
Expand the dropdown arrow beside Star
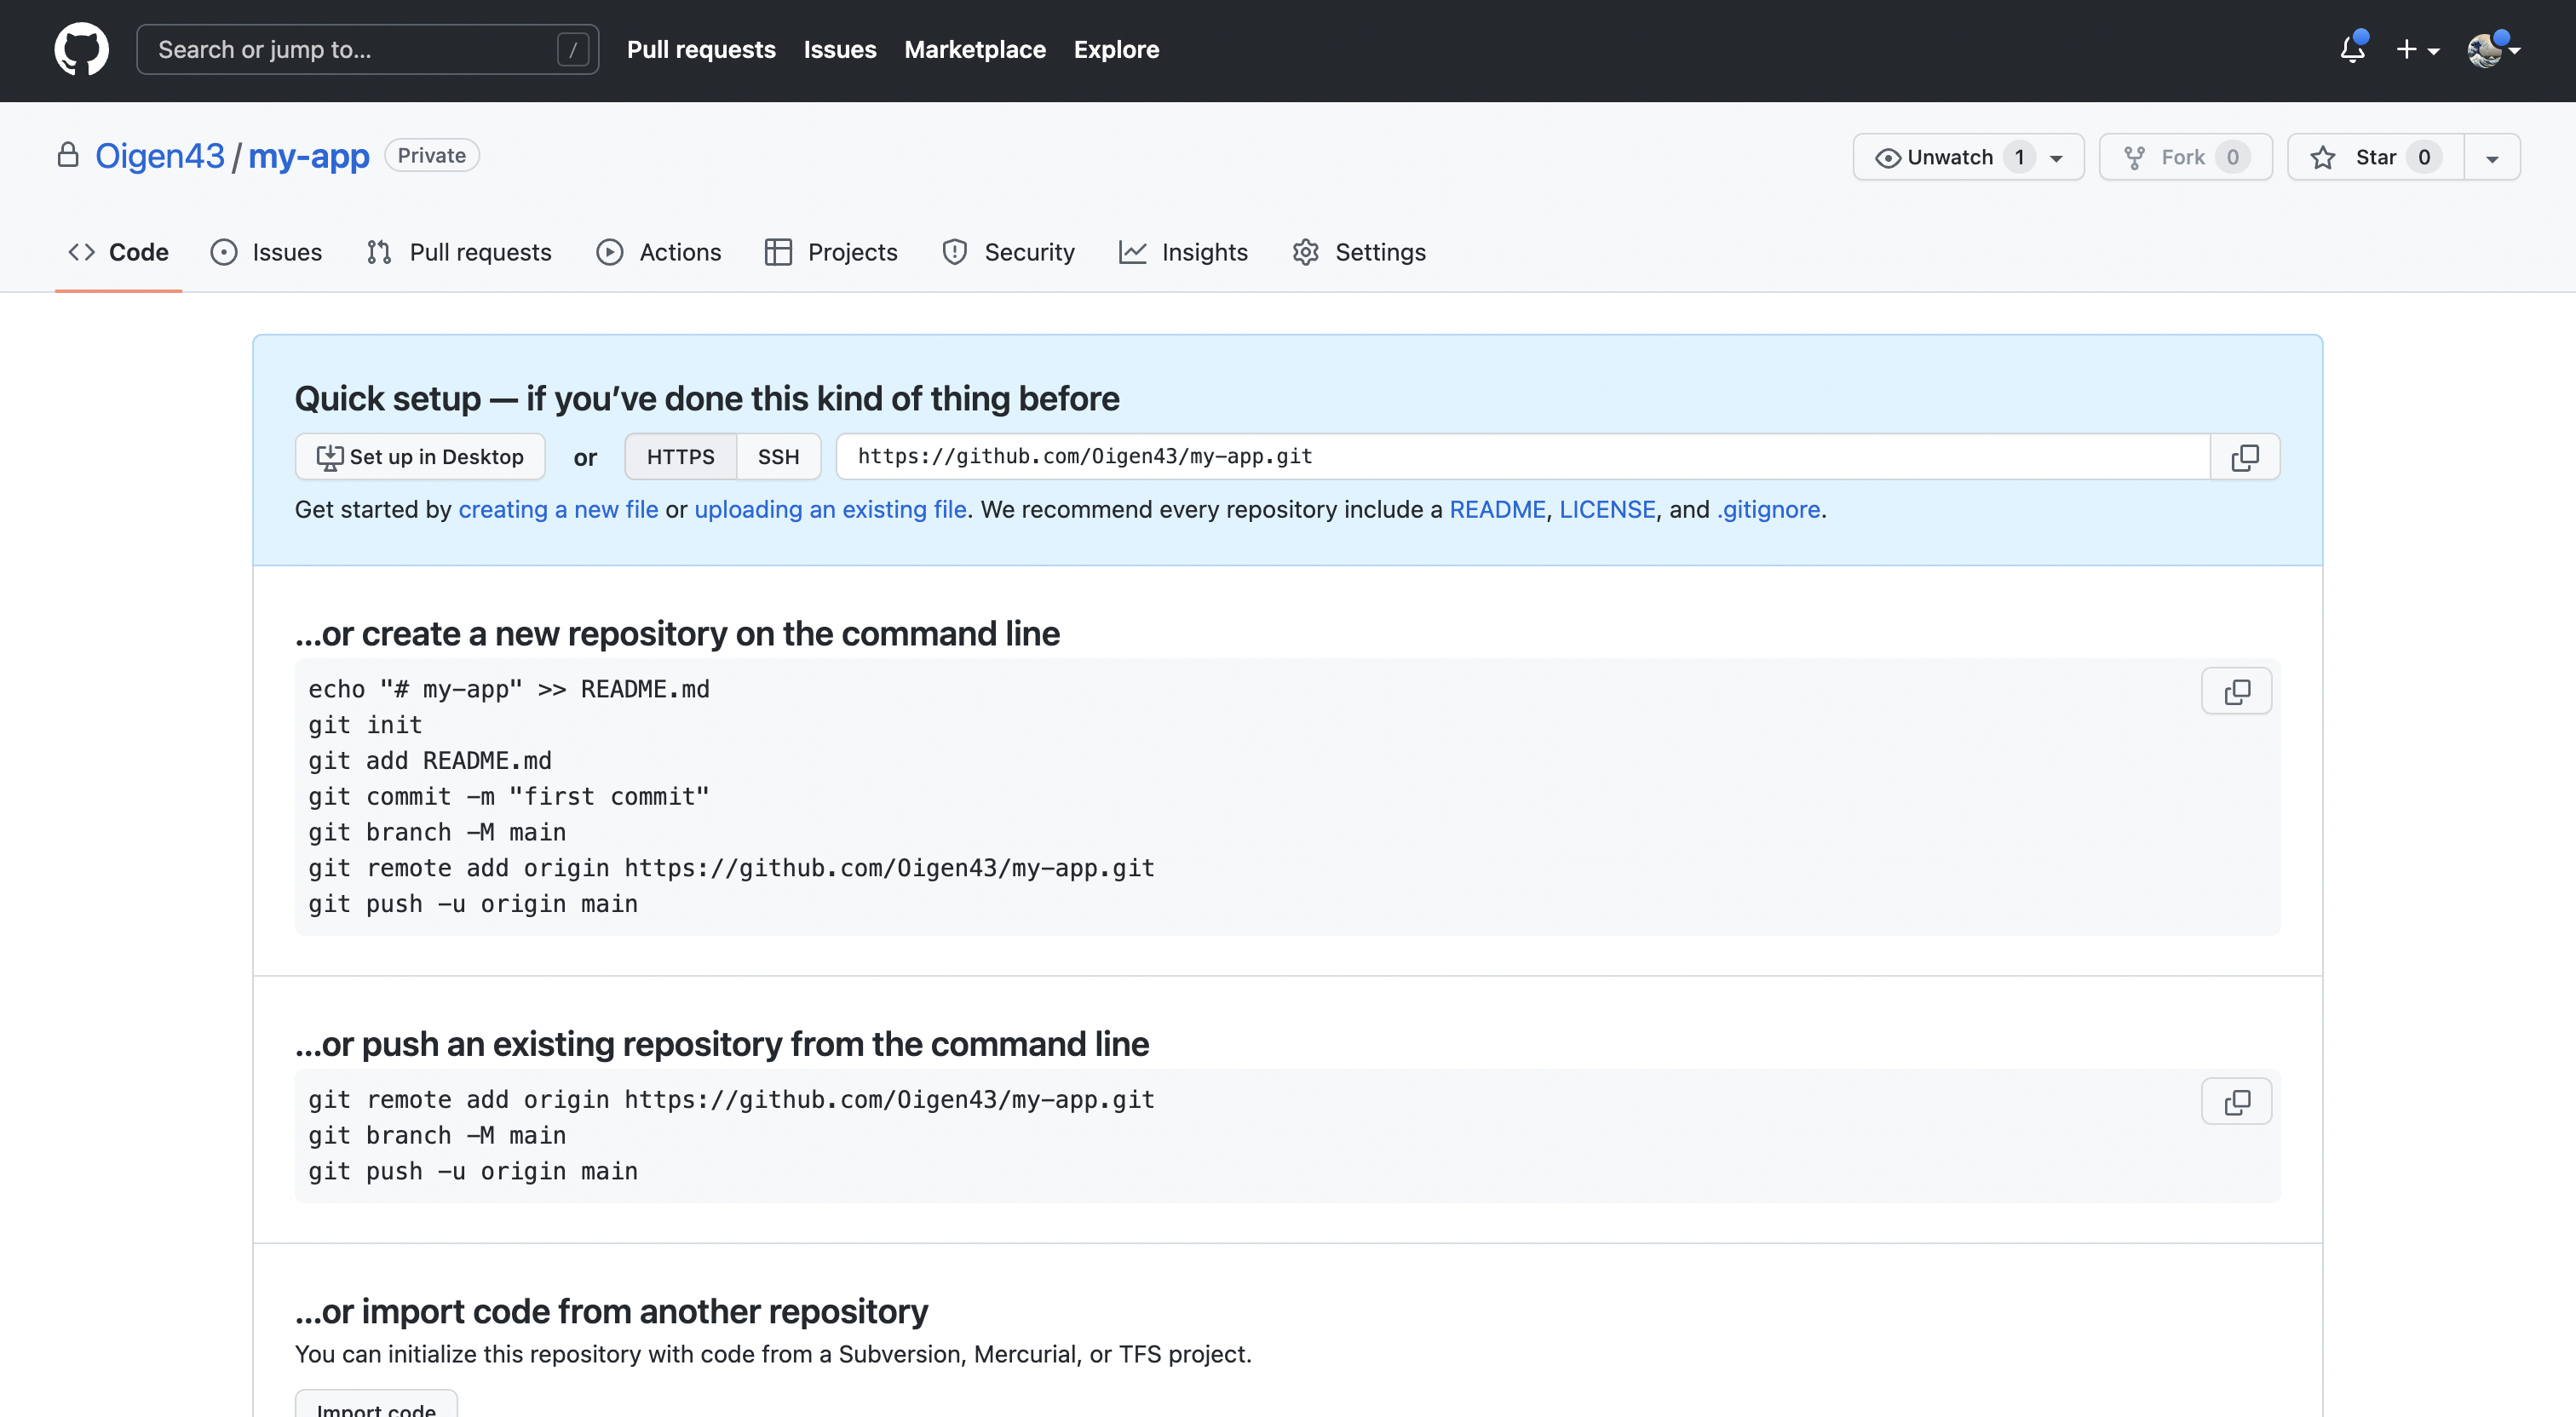click(2491, 158)
